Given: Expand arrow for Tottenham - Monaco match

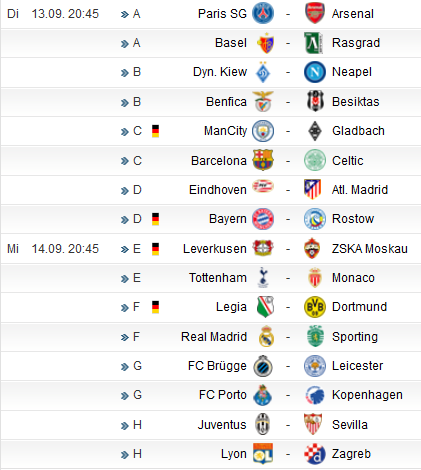Looking at the screenshot, I should tap(125, 278).
